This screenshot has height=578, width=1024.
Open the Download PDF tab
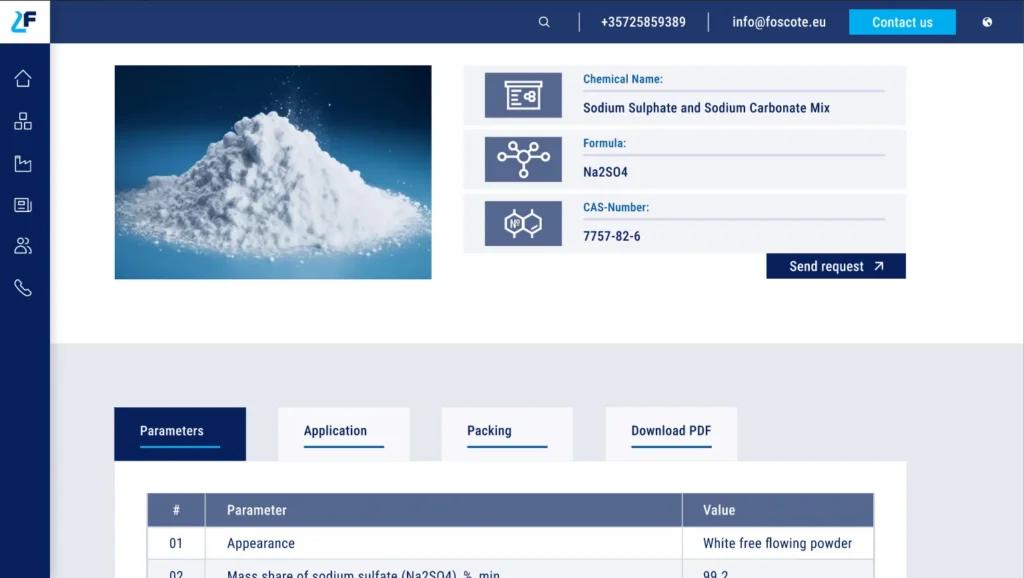point(671,434)
